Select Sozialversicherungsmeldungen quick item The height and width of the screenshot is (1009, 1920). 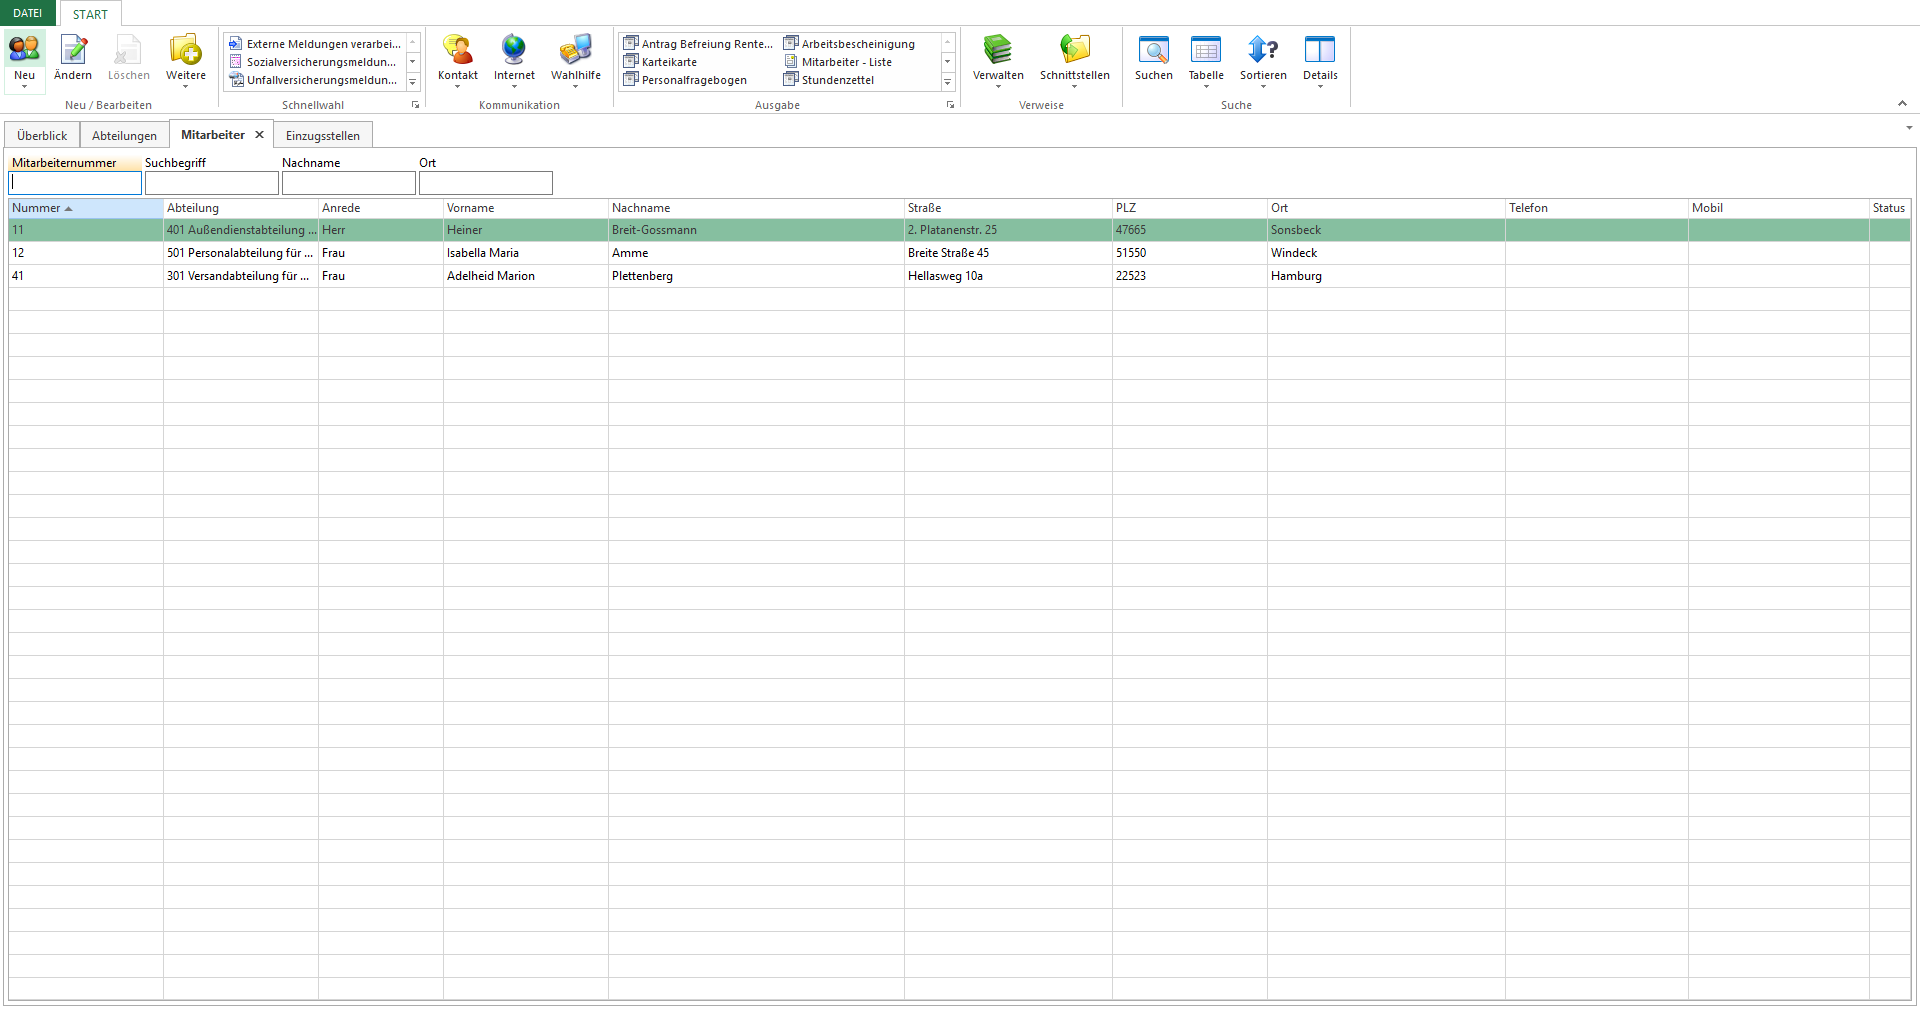pos(315,62)
